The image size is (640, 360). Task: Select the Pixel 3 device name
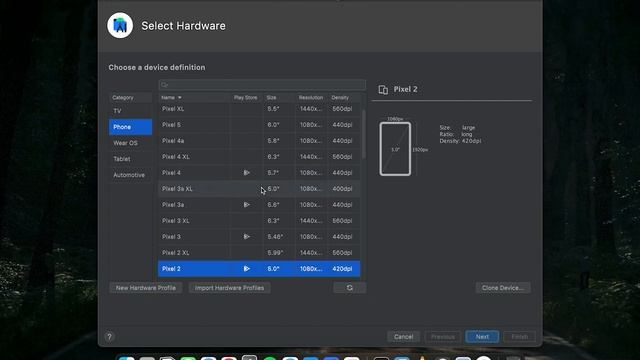pyautogui.click(x=171, y=237)
